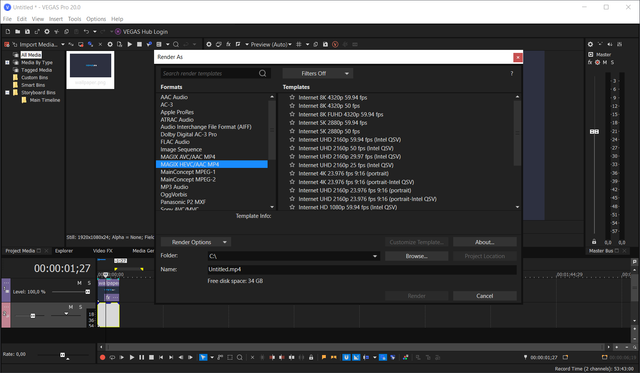Adjust the Master bus volume fader

(594, 131)
